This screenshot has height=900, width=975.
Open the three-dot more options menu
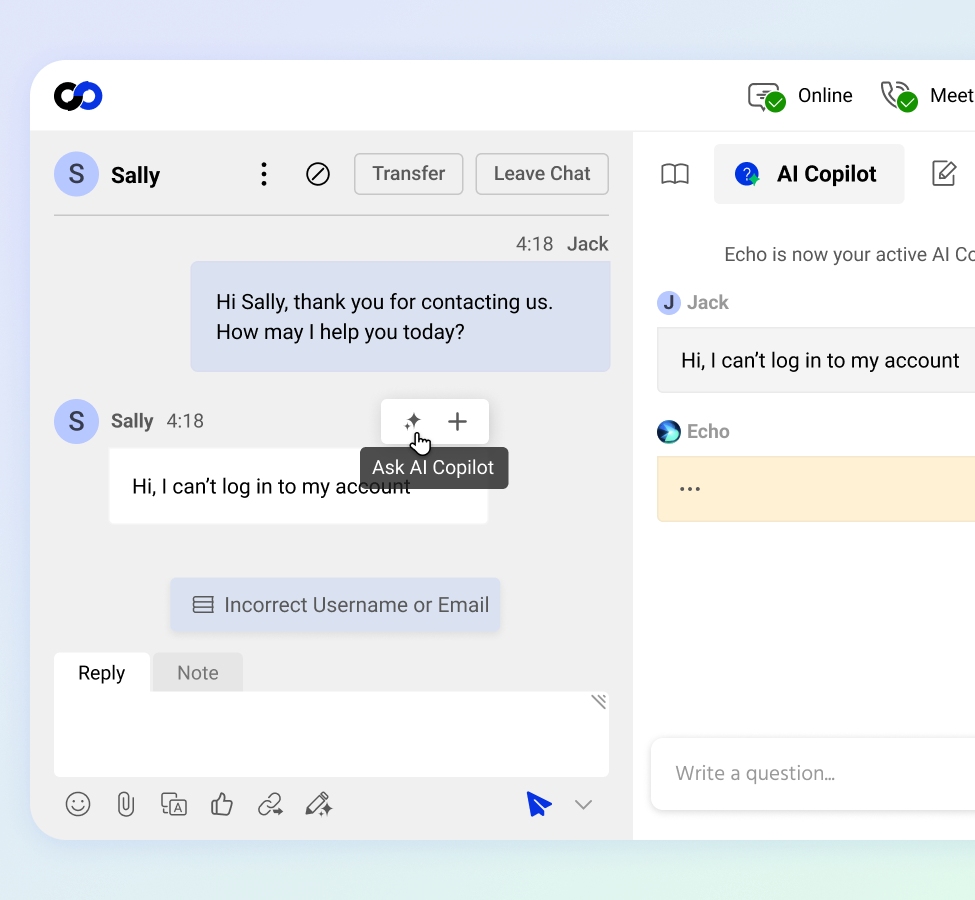(264, 175)
